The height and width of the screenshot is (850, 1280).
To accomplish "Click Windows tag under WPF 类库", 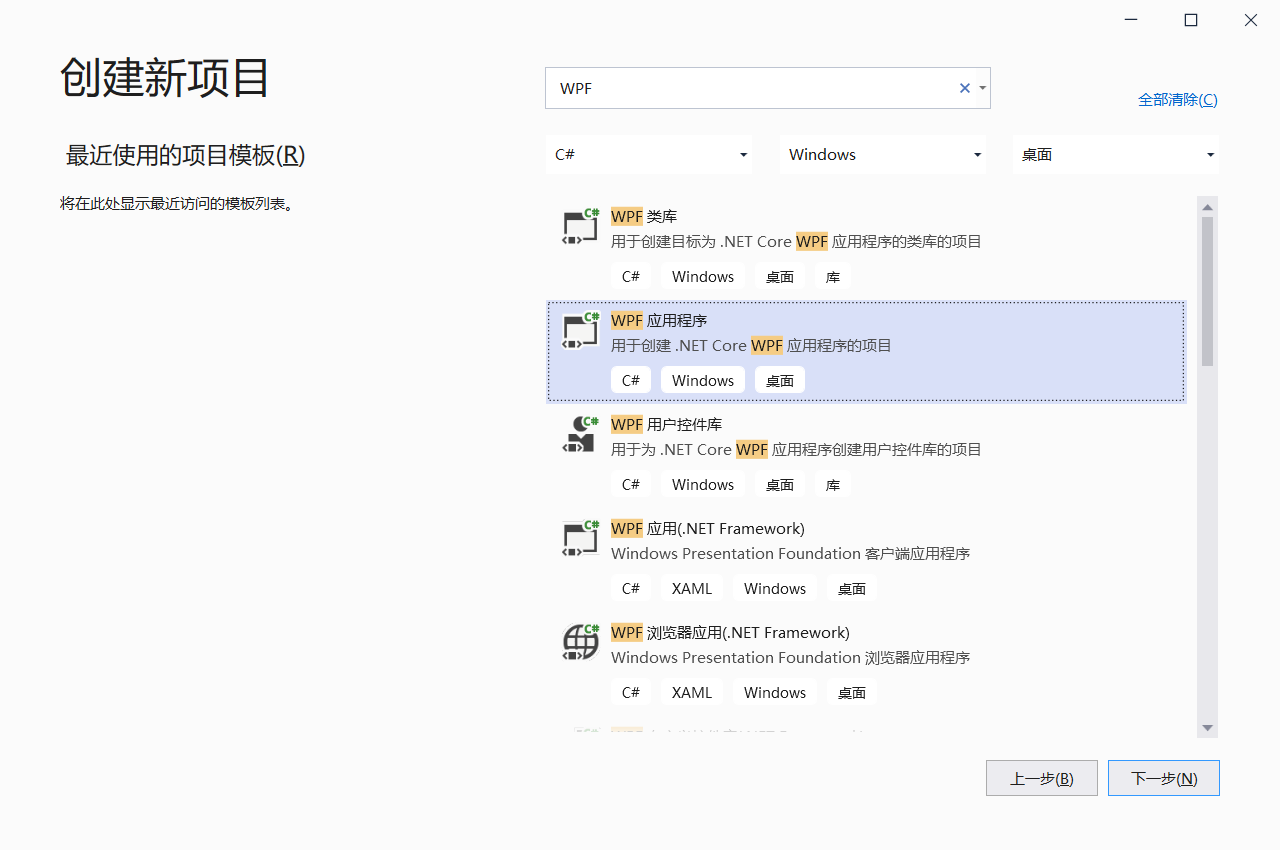I will pyautogui.click(x=703, y=277).
